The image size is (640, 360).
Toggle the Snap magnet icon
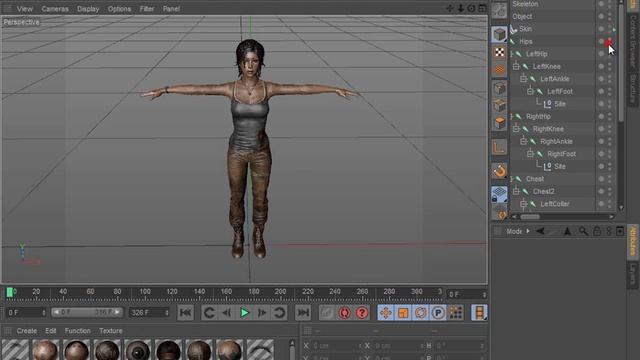click(x=499, y=171)
